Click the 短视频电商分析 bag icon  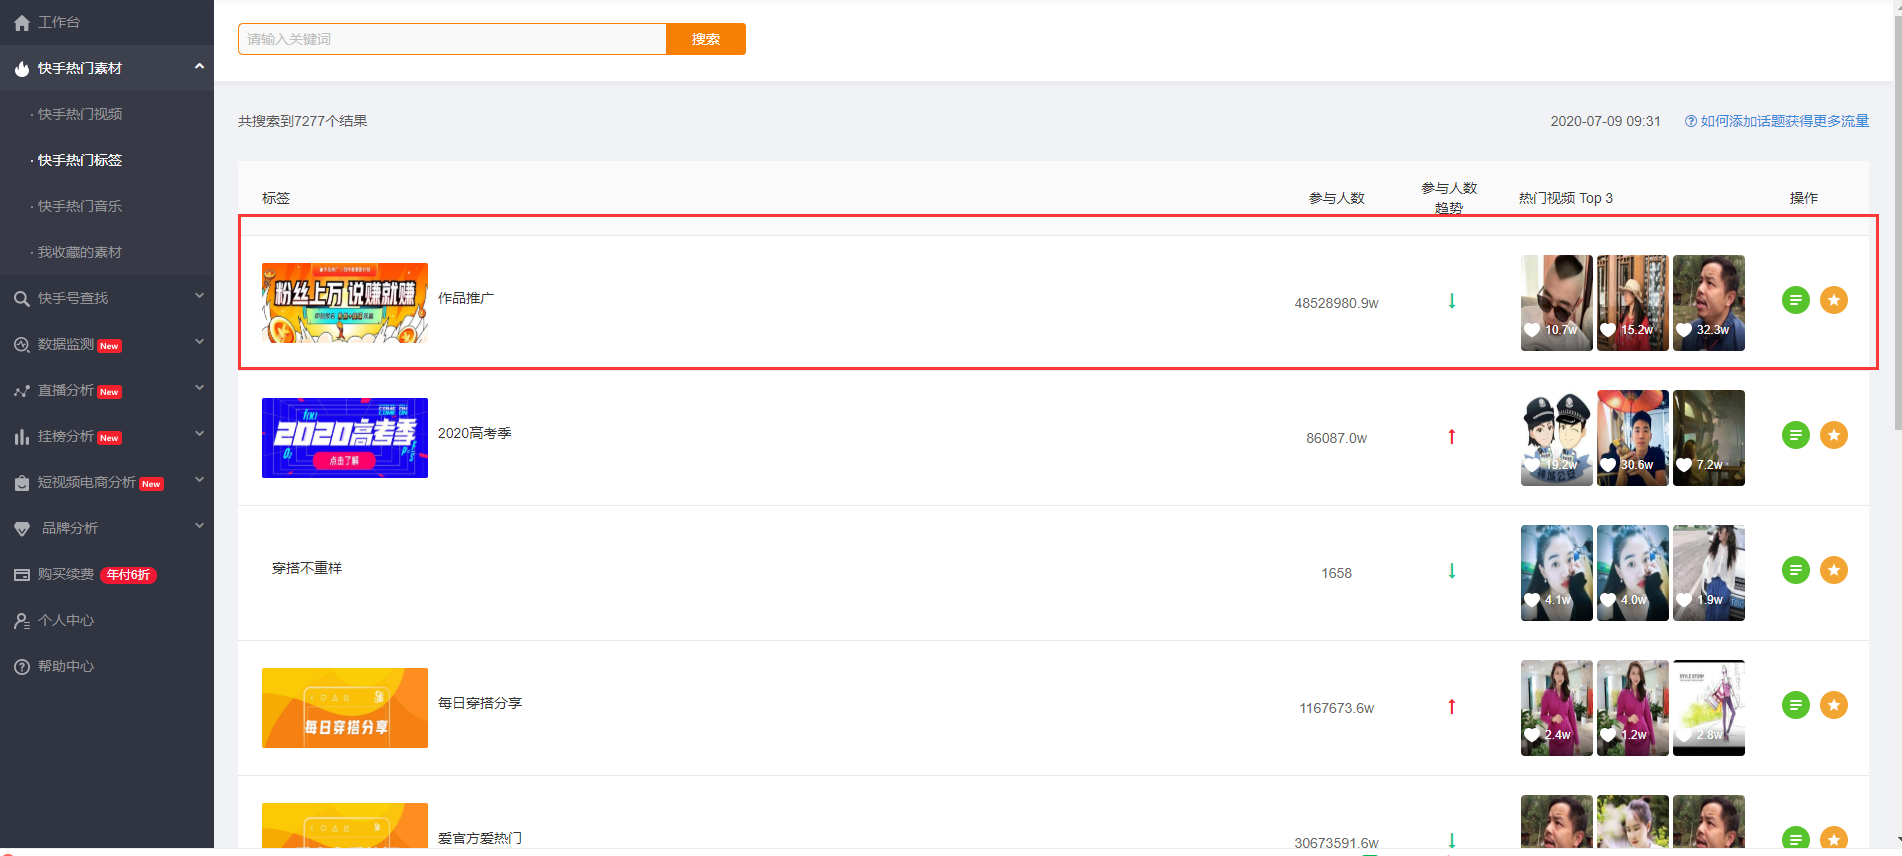coord(22,482)
